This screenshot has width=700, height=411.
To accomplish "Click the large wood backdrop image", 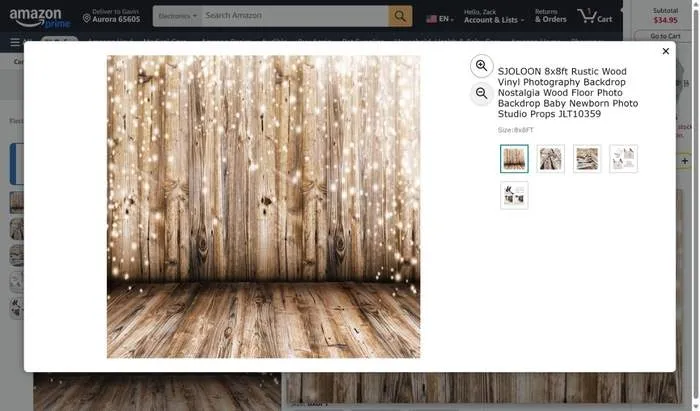I will click(263, 207).
